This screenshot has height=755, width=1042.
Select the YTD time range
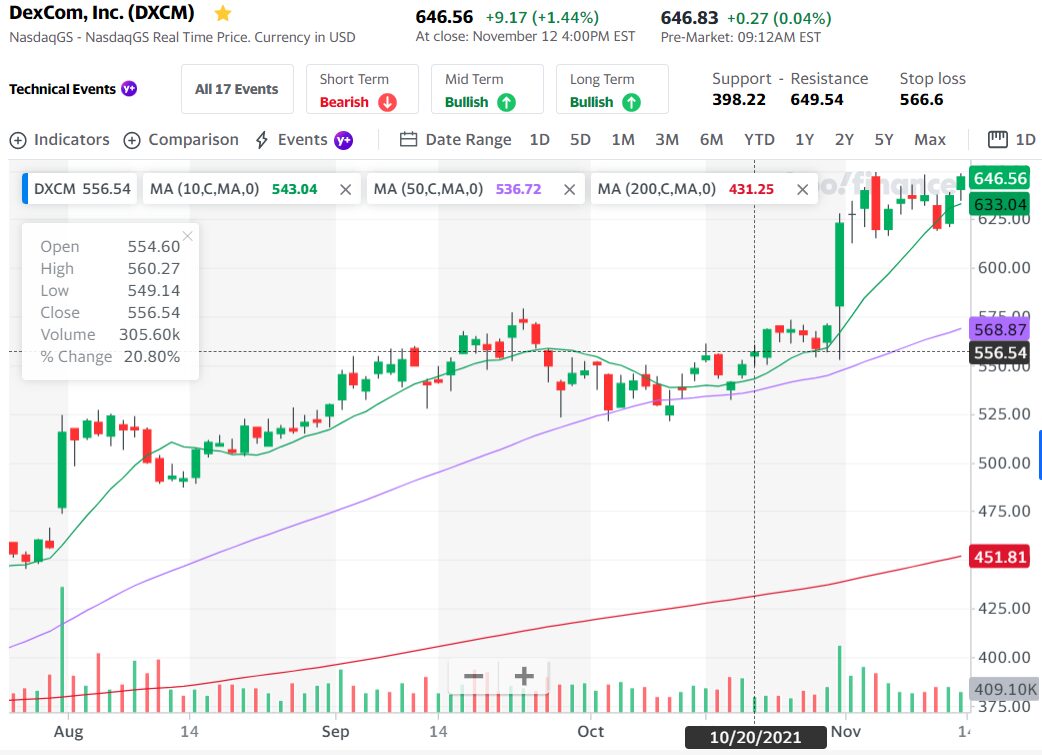[759, 140]
